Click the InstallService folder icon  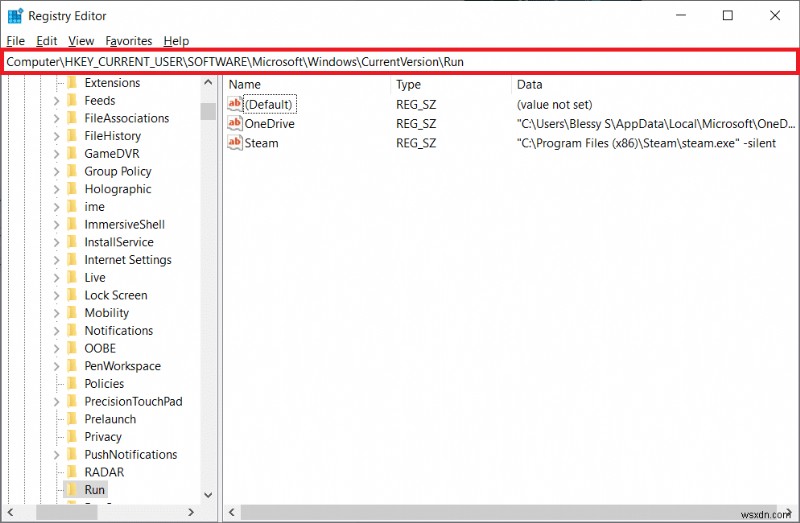click(x=72, y=242)
